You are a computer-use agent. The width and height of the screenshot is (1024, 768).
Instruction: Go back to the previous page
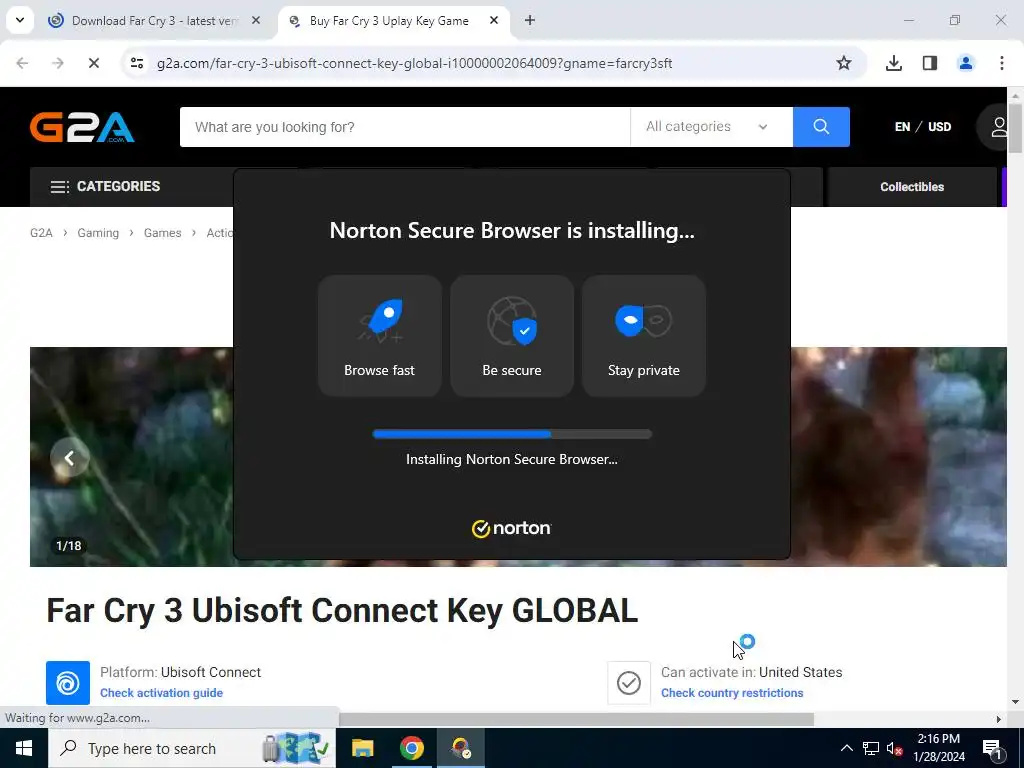[22, 63]
